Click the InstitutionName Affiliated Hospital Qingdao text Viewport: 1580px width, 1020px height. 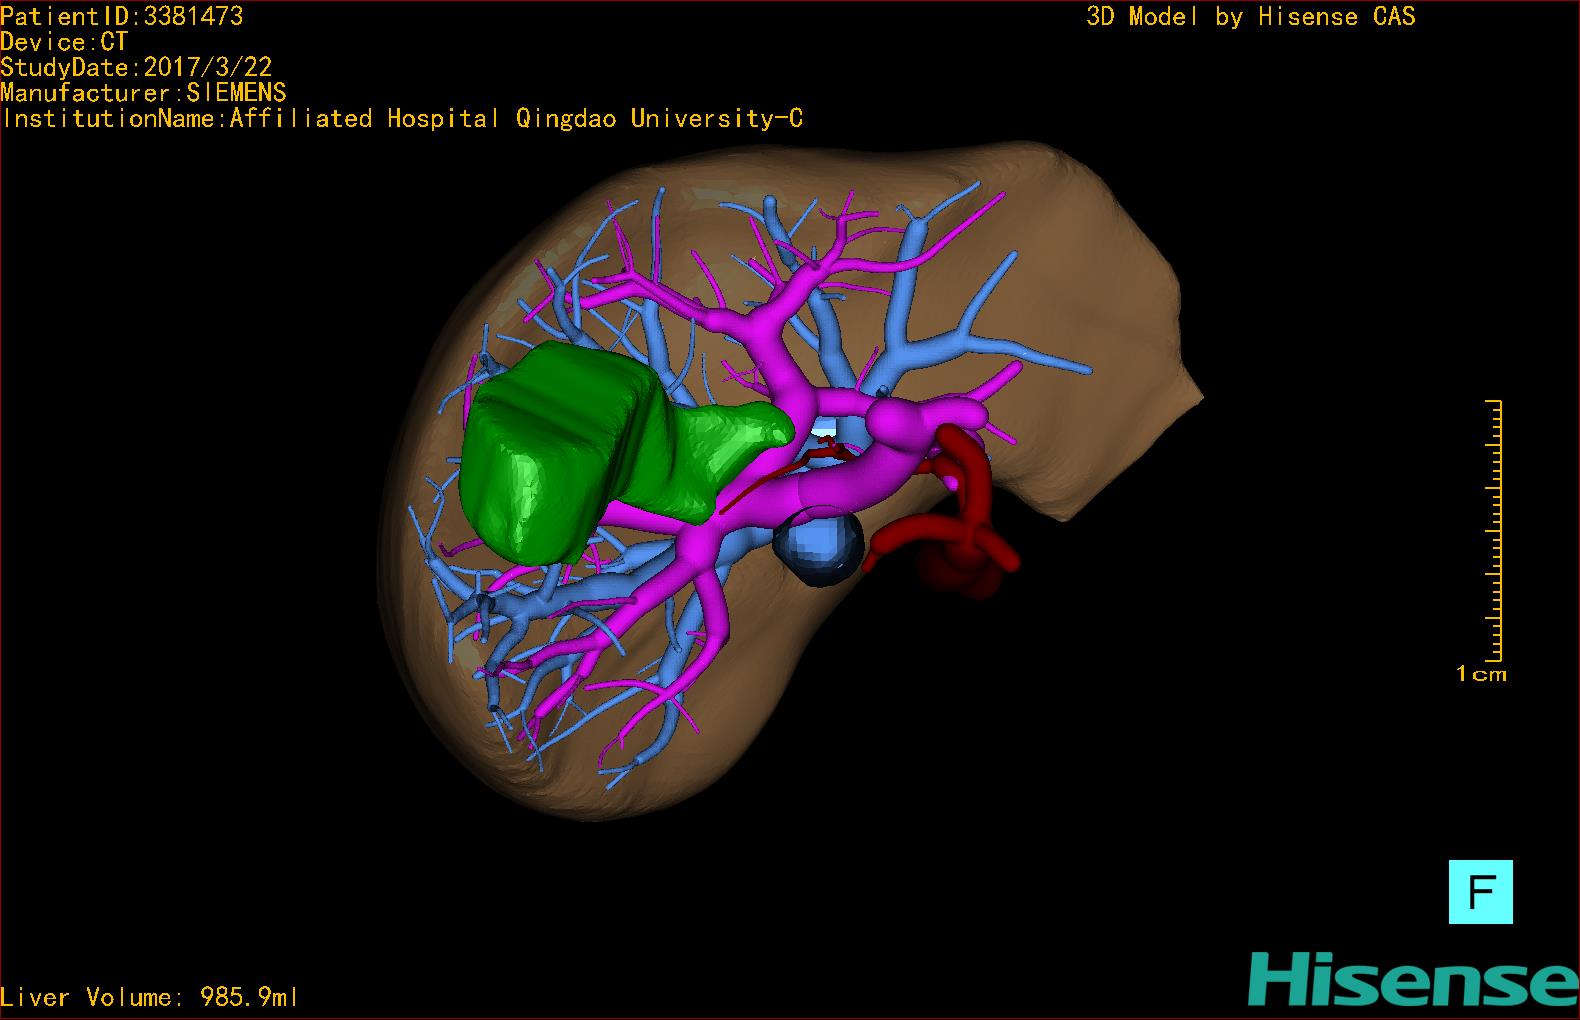pyautogui.click(x=402, y=119)
